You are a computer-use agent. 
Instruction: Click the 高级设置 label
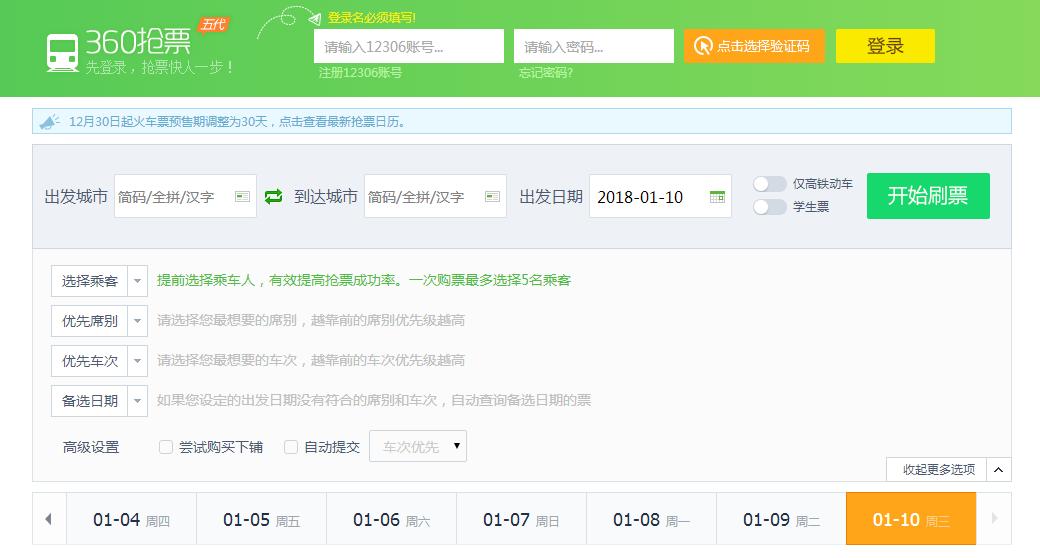(x=91, y=447)
